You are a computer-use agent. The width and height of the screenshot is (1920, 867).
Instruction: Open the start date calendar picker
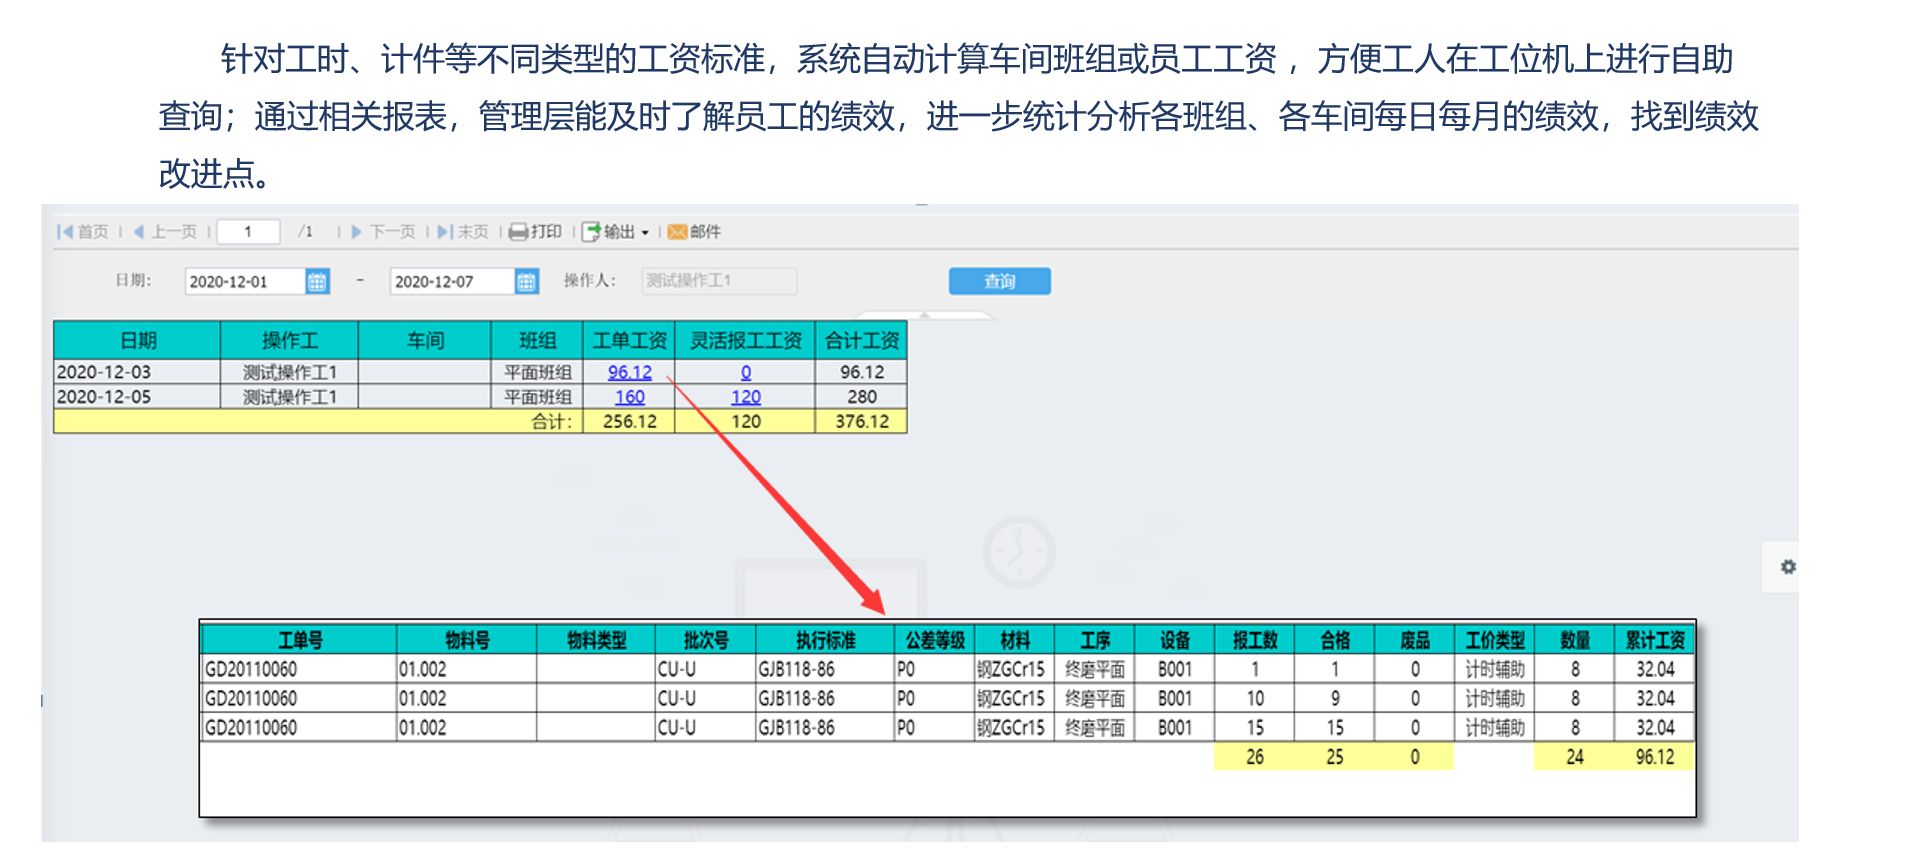tap(317, 282)
